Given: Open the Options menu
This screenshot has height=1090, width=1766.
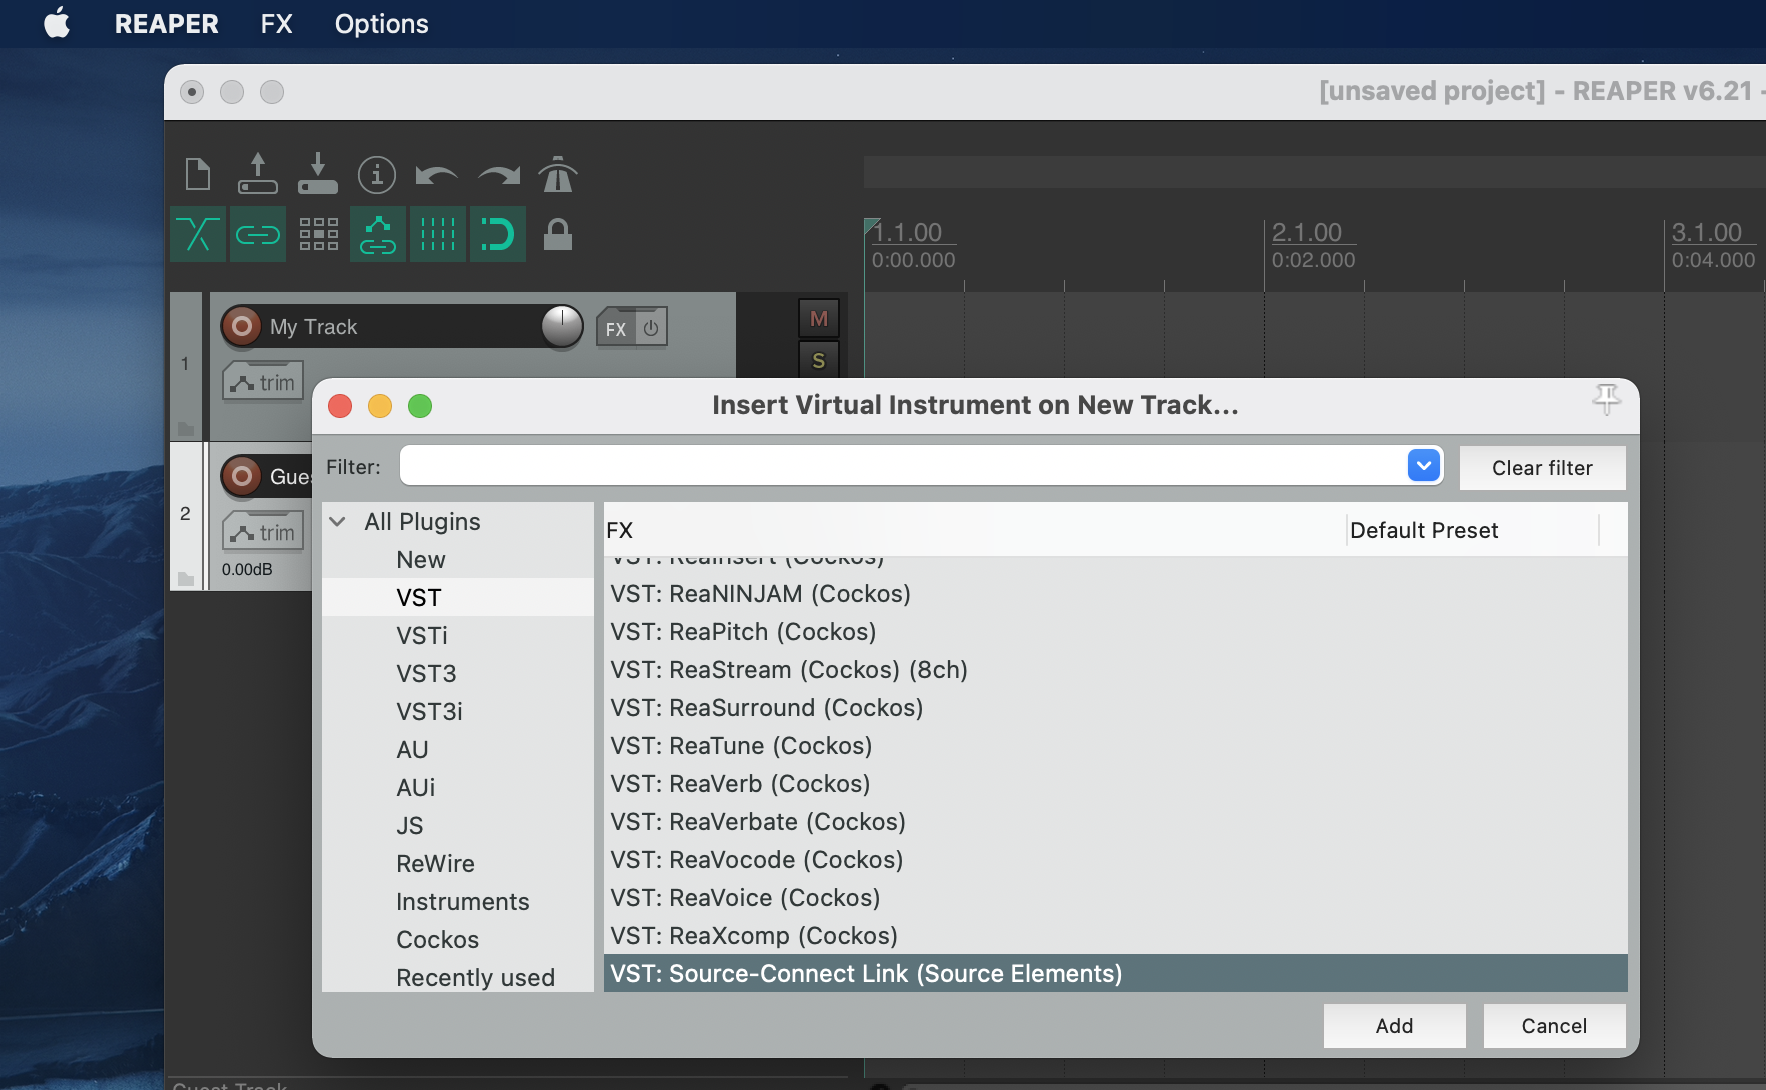Looking at the screenshot, I should click(x=381, y=24).
